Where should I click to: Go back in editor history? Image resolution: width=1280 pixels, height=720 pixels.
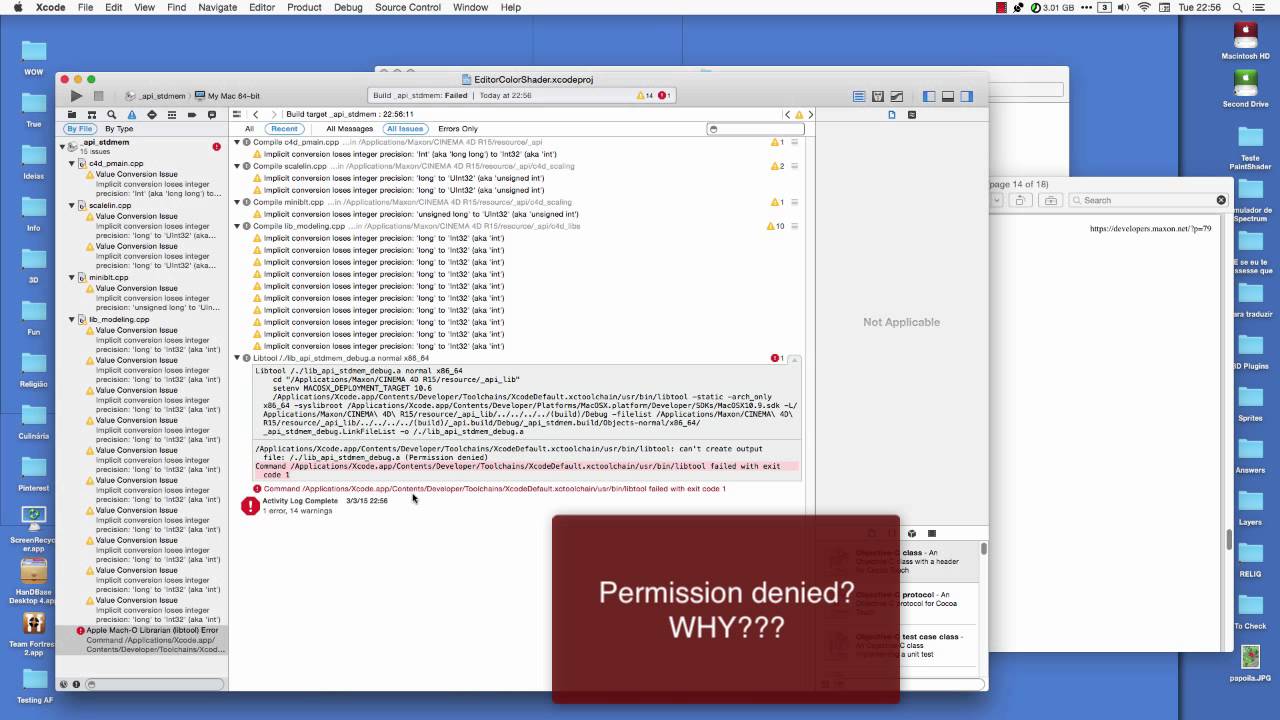tap(256, 115)
